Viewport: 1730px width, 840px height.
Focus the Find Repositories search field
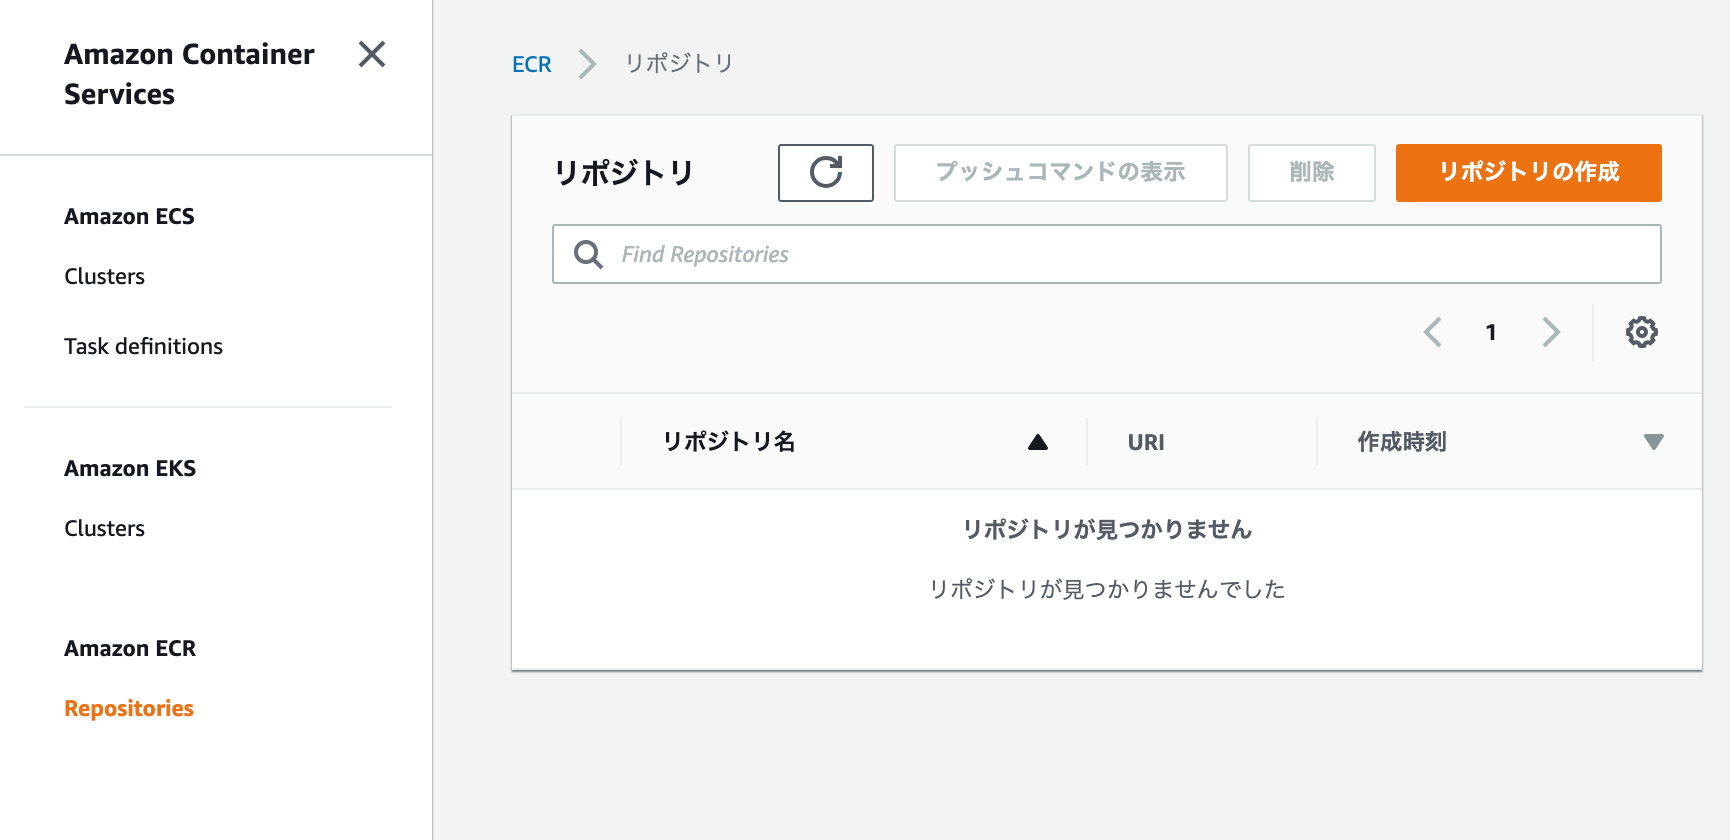(1107, 254)
